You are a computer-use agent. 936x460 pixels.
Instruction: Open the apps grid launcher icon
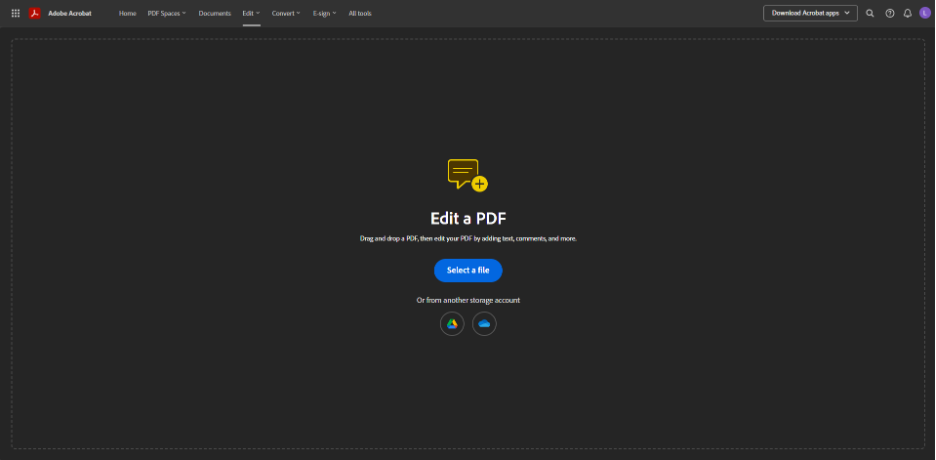click(x=16, y=13)
